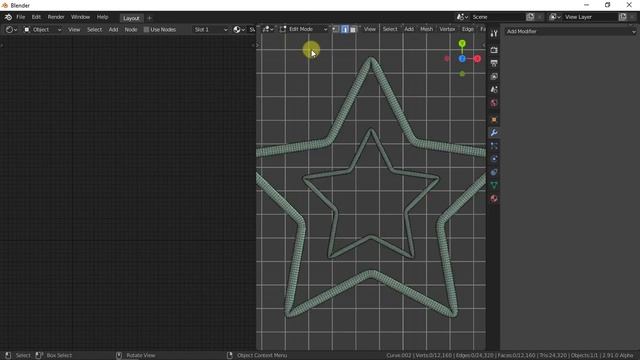Open the view layer browse dropdown icon
The height and width of the screenshot is (360, 640).
point(555,17)
